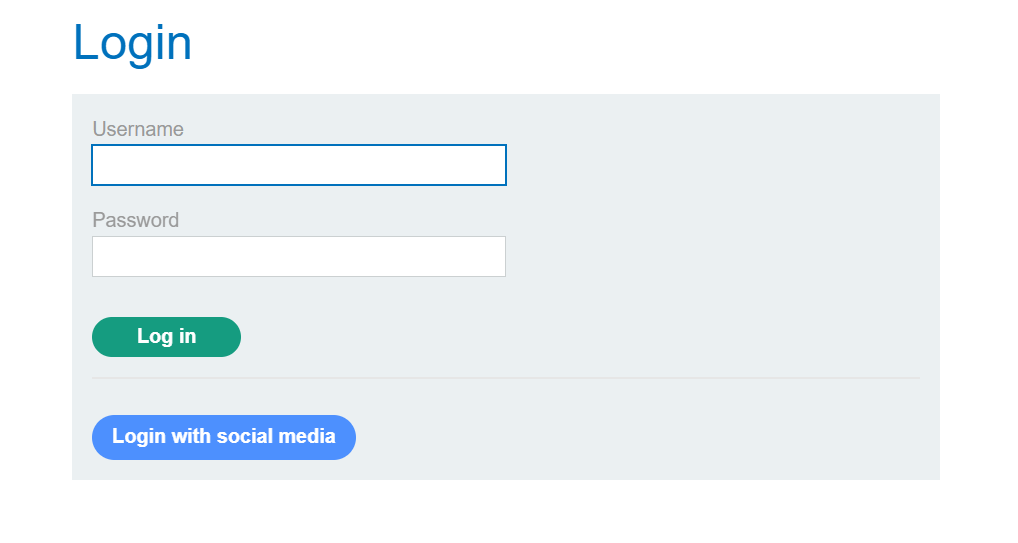Viewport: 1018px width, 543px height.
Task: Click the large Login title at top
Action: point(133,43)
